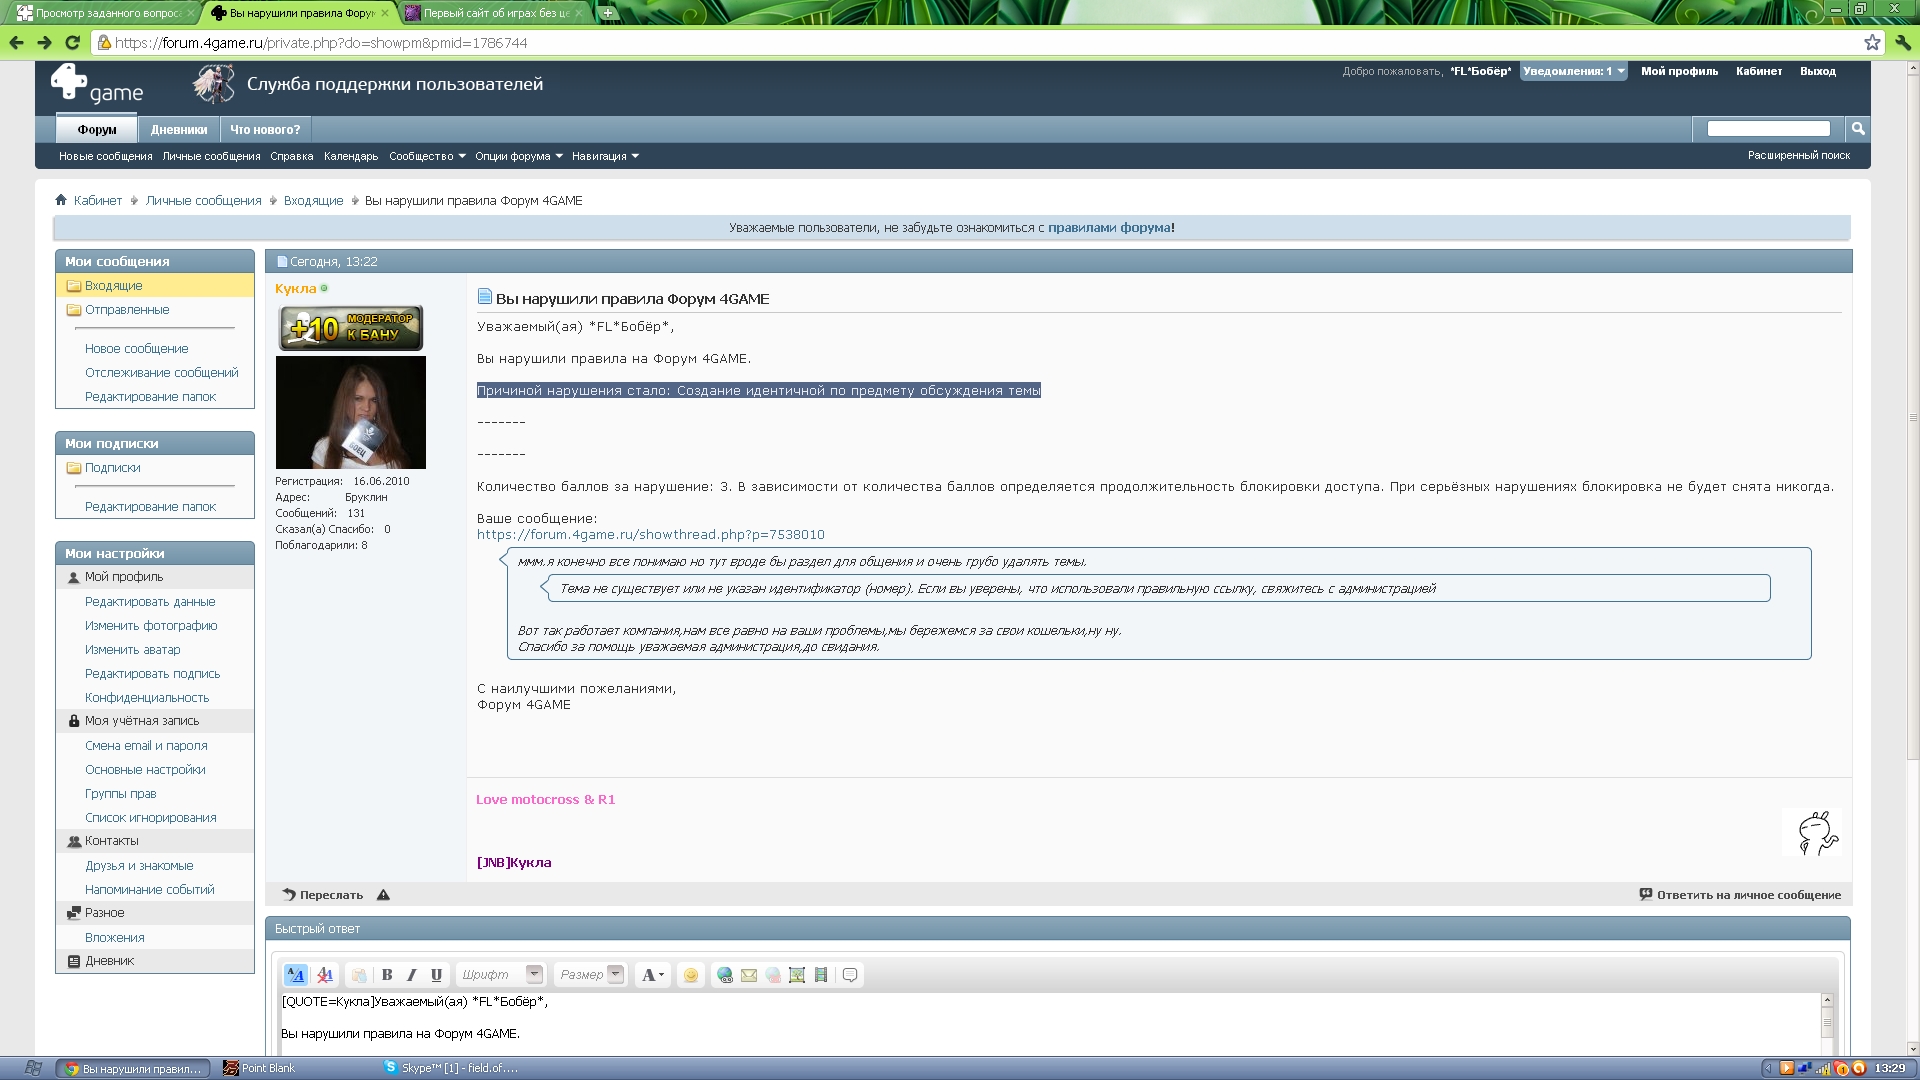Insert image using the picture icon

797,975
